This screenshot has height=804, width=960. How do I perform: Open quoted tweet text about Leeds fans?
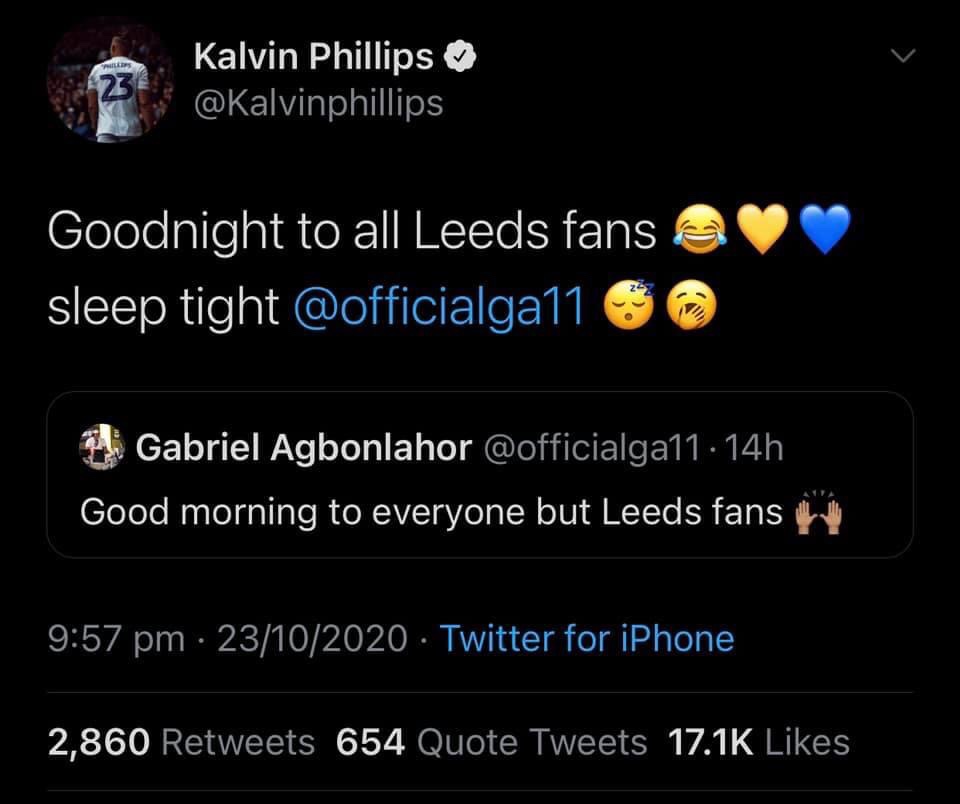point(430,512)
